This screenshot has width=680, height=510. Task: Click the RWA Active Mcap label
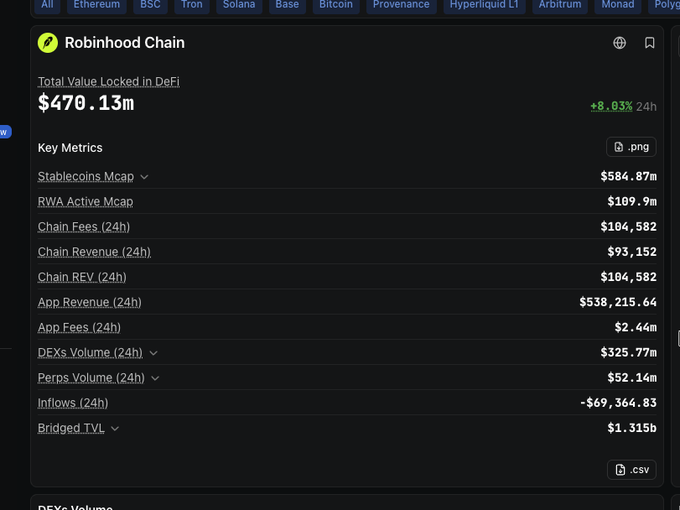85,202
